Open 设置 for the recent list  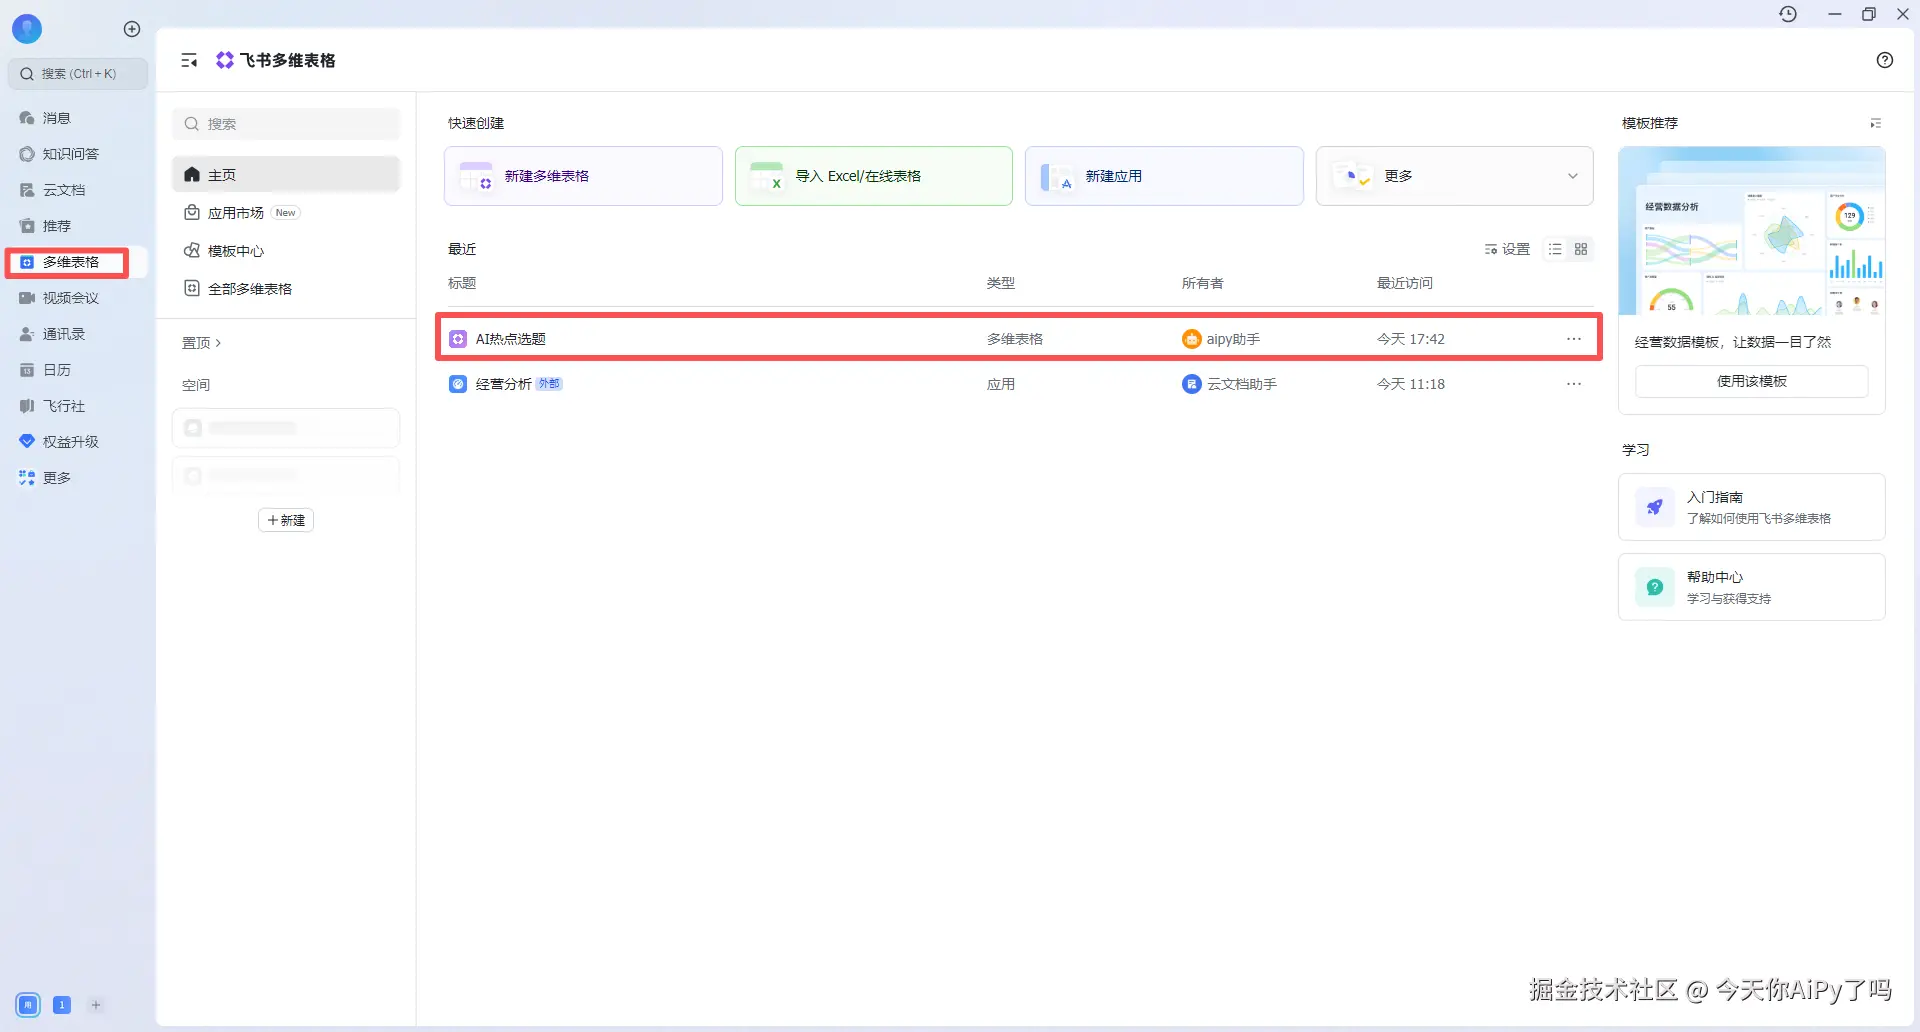pos(1507,249)
